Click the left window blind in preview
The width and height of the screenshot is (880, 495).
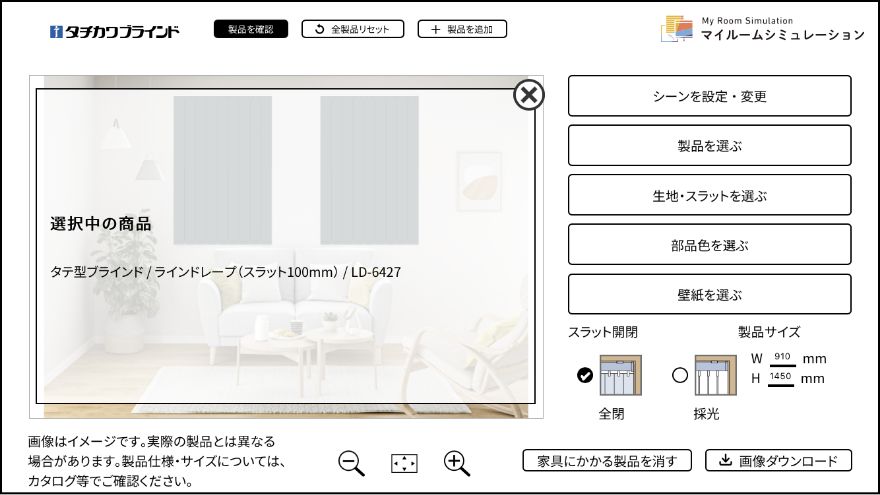pyautogui.click(x=222, y=170)
